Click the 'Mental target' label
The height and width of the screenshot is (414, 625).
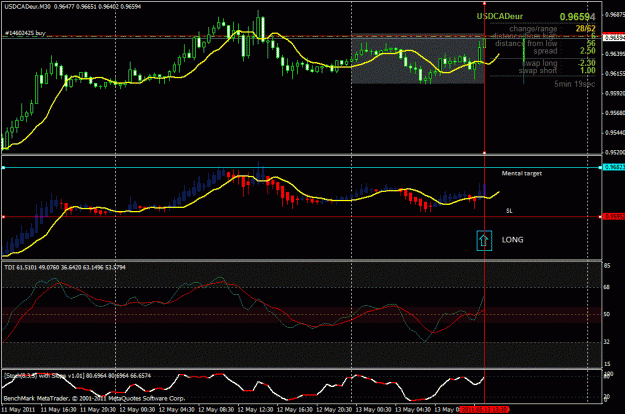(521, 173)
